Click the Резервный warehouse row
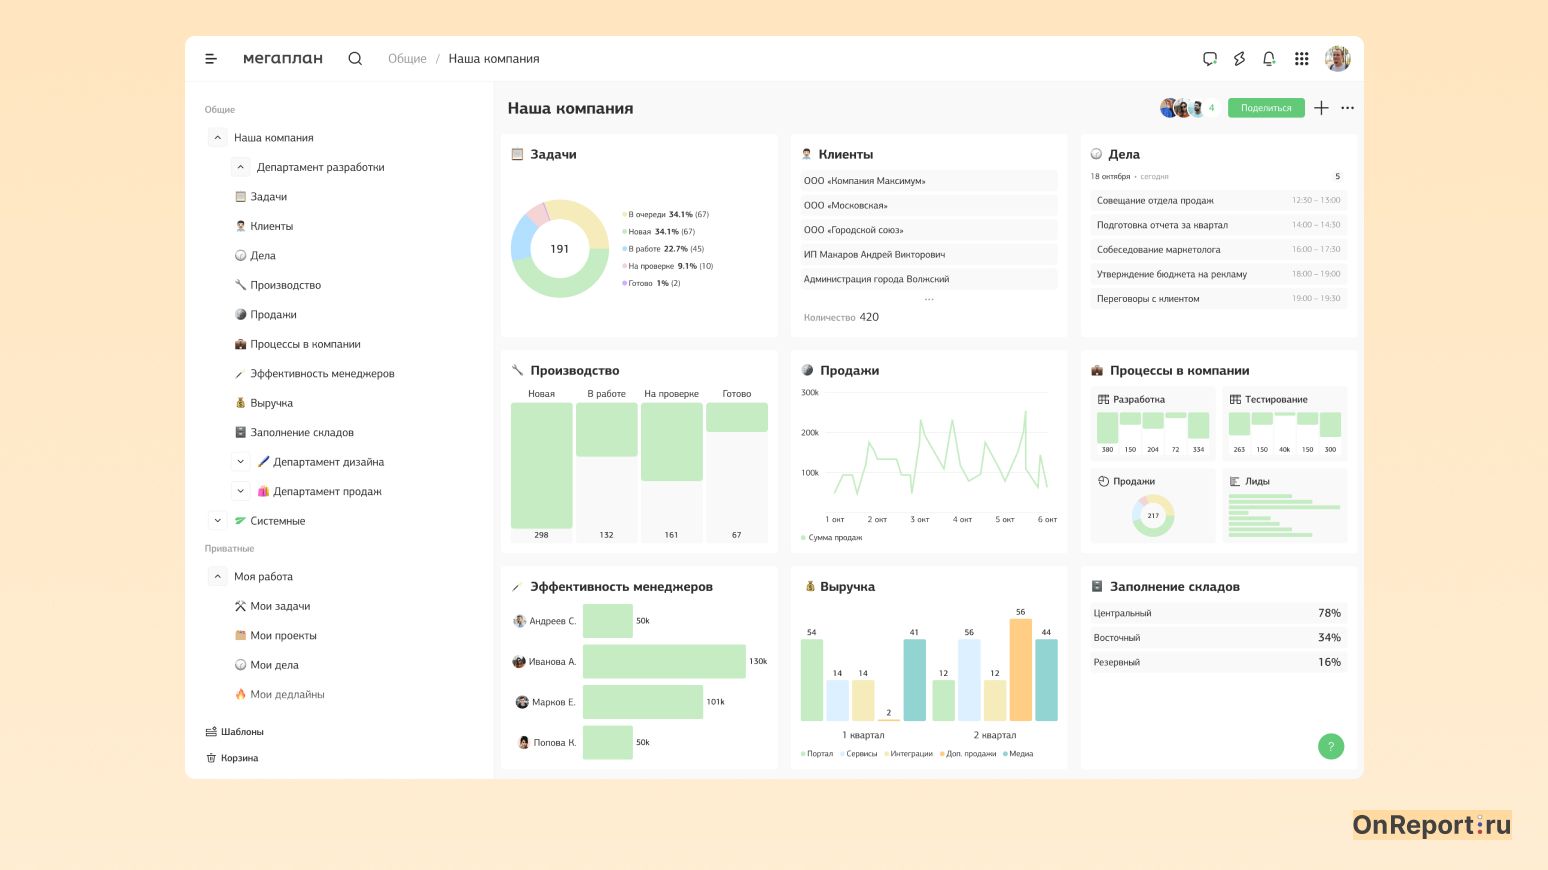 (x=1219, y=662)
